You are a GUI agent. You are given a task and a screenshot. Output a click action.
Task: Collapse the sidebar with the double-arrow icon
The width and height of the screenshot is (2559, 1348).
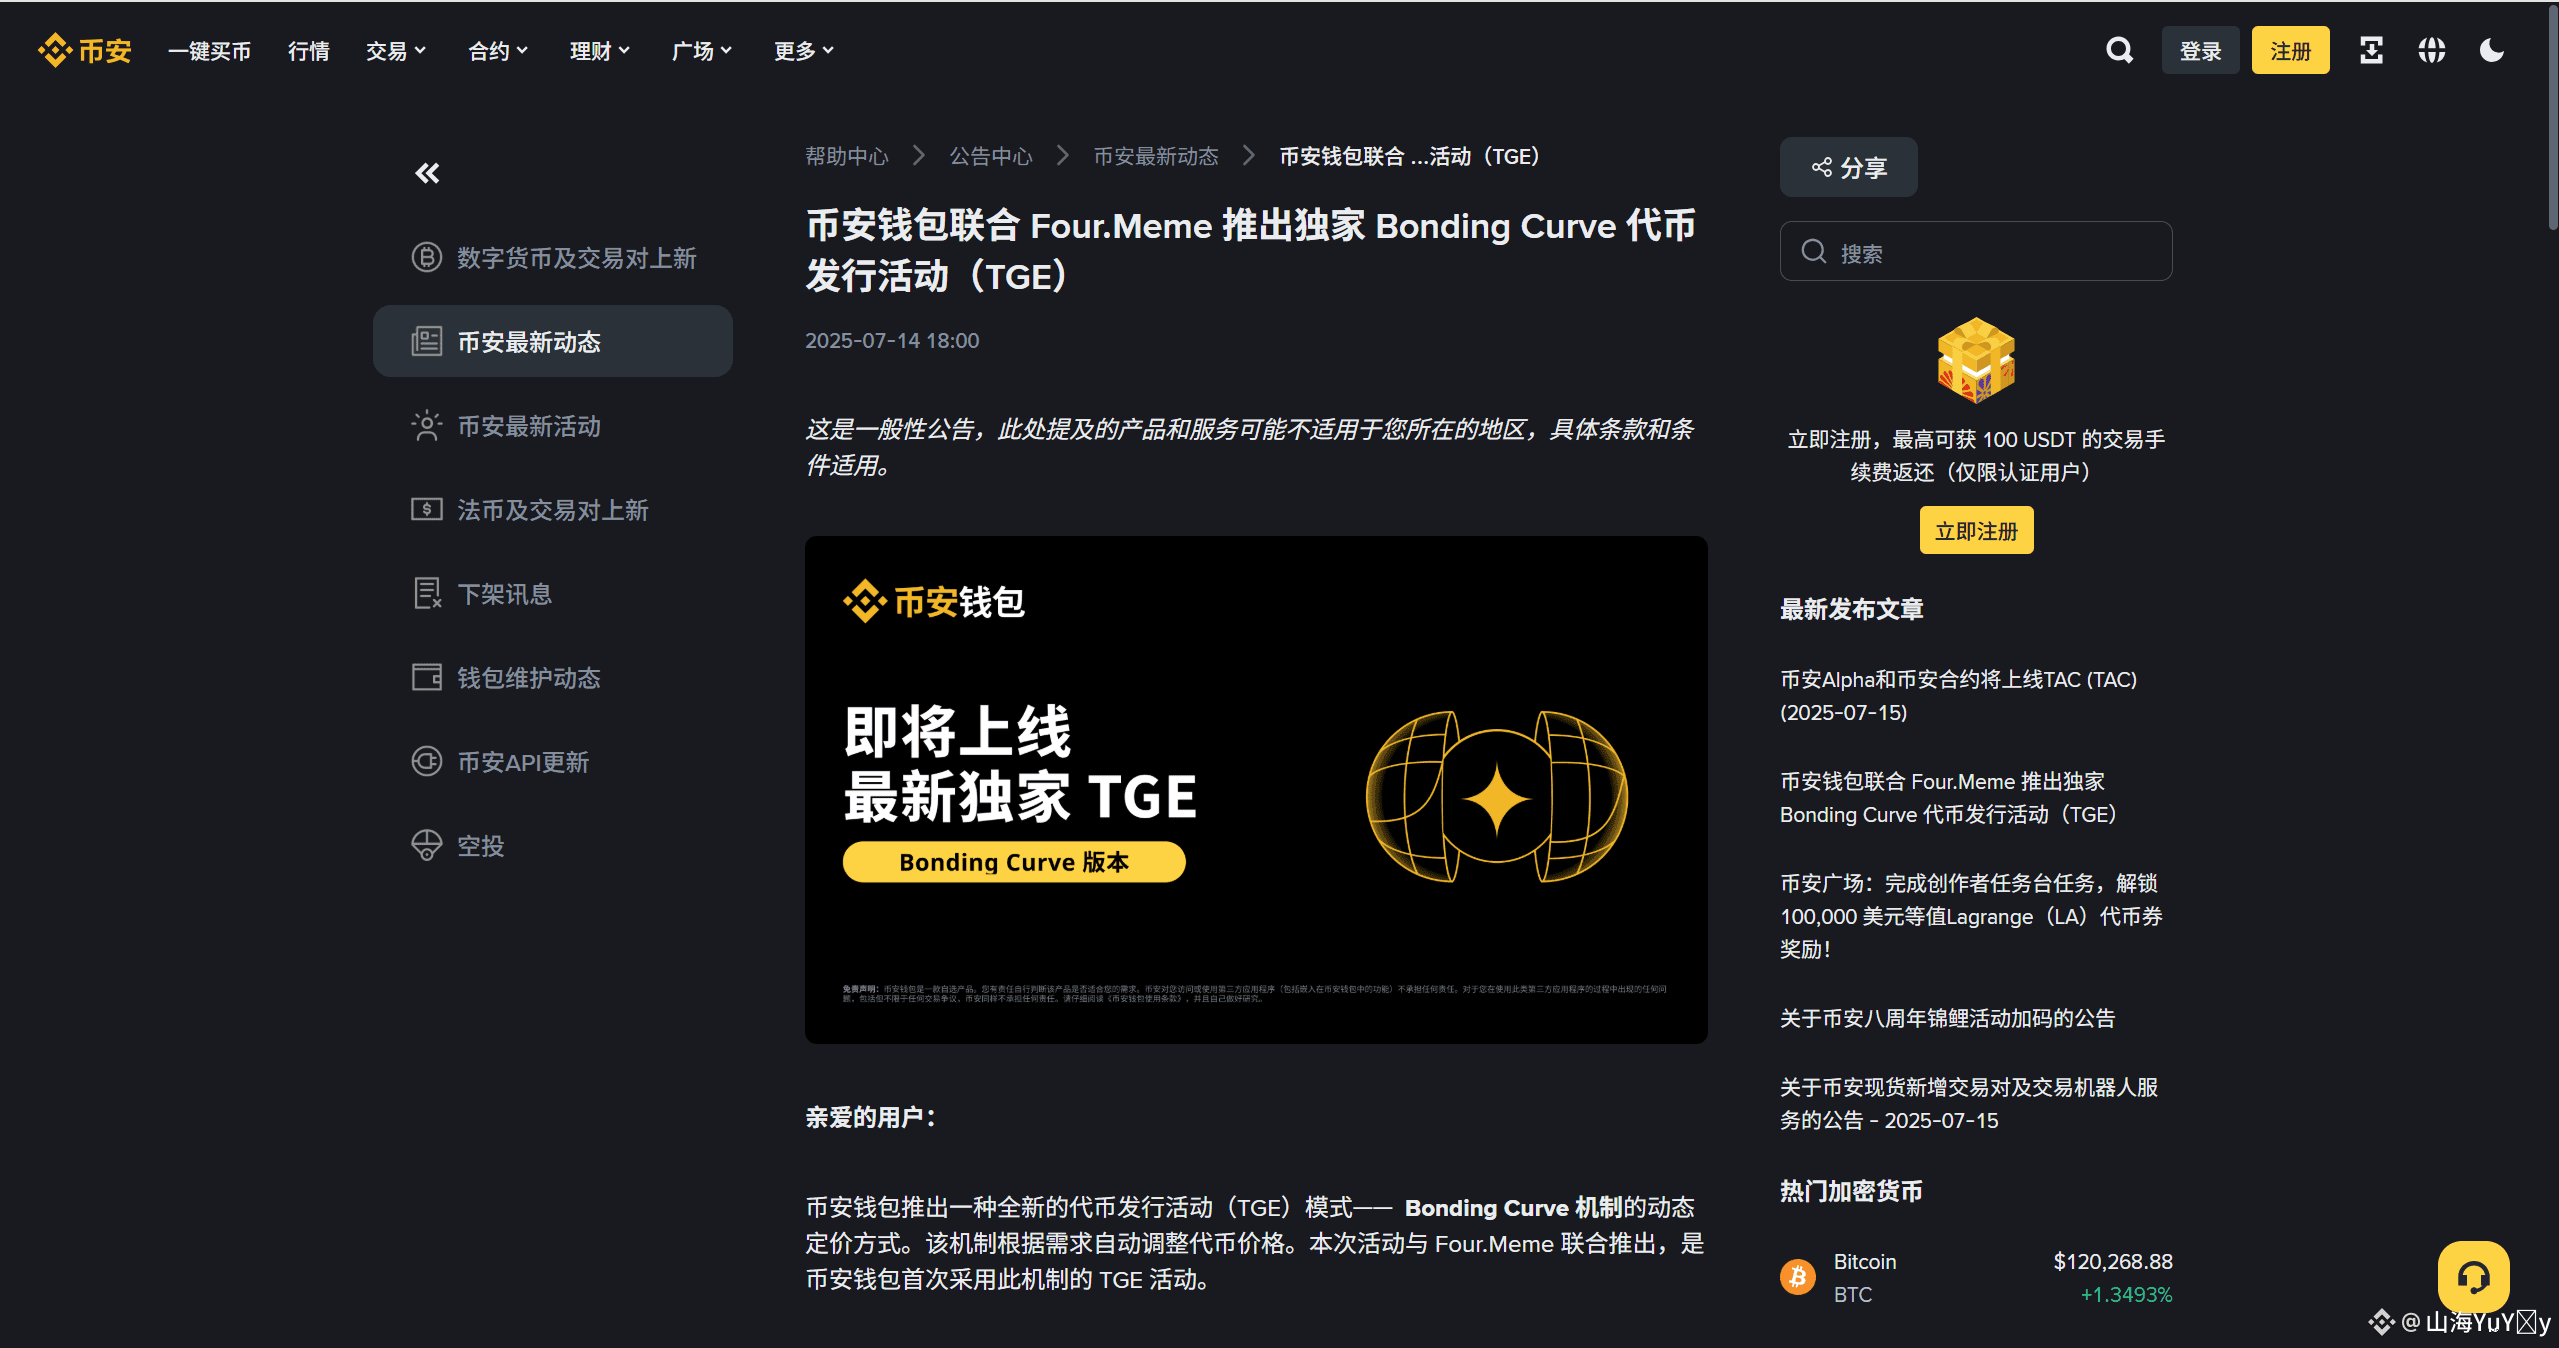(426, 173)
